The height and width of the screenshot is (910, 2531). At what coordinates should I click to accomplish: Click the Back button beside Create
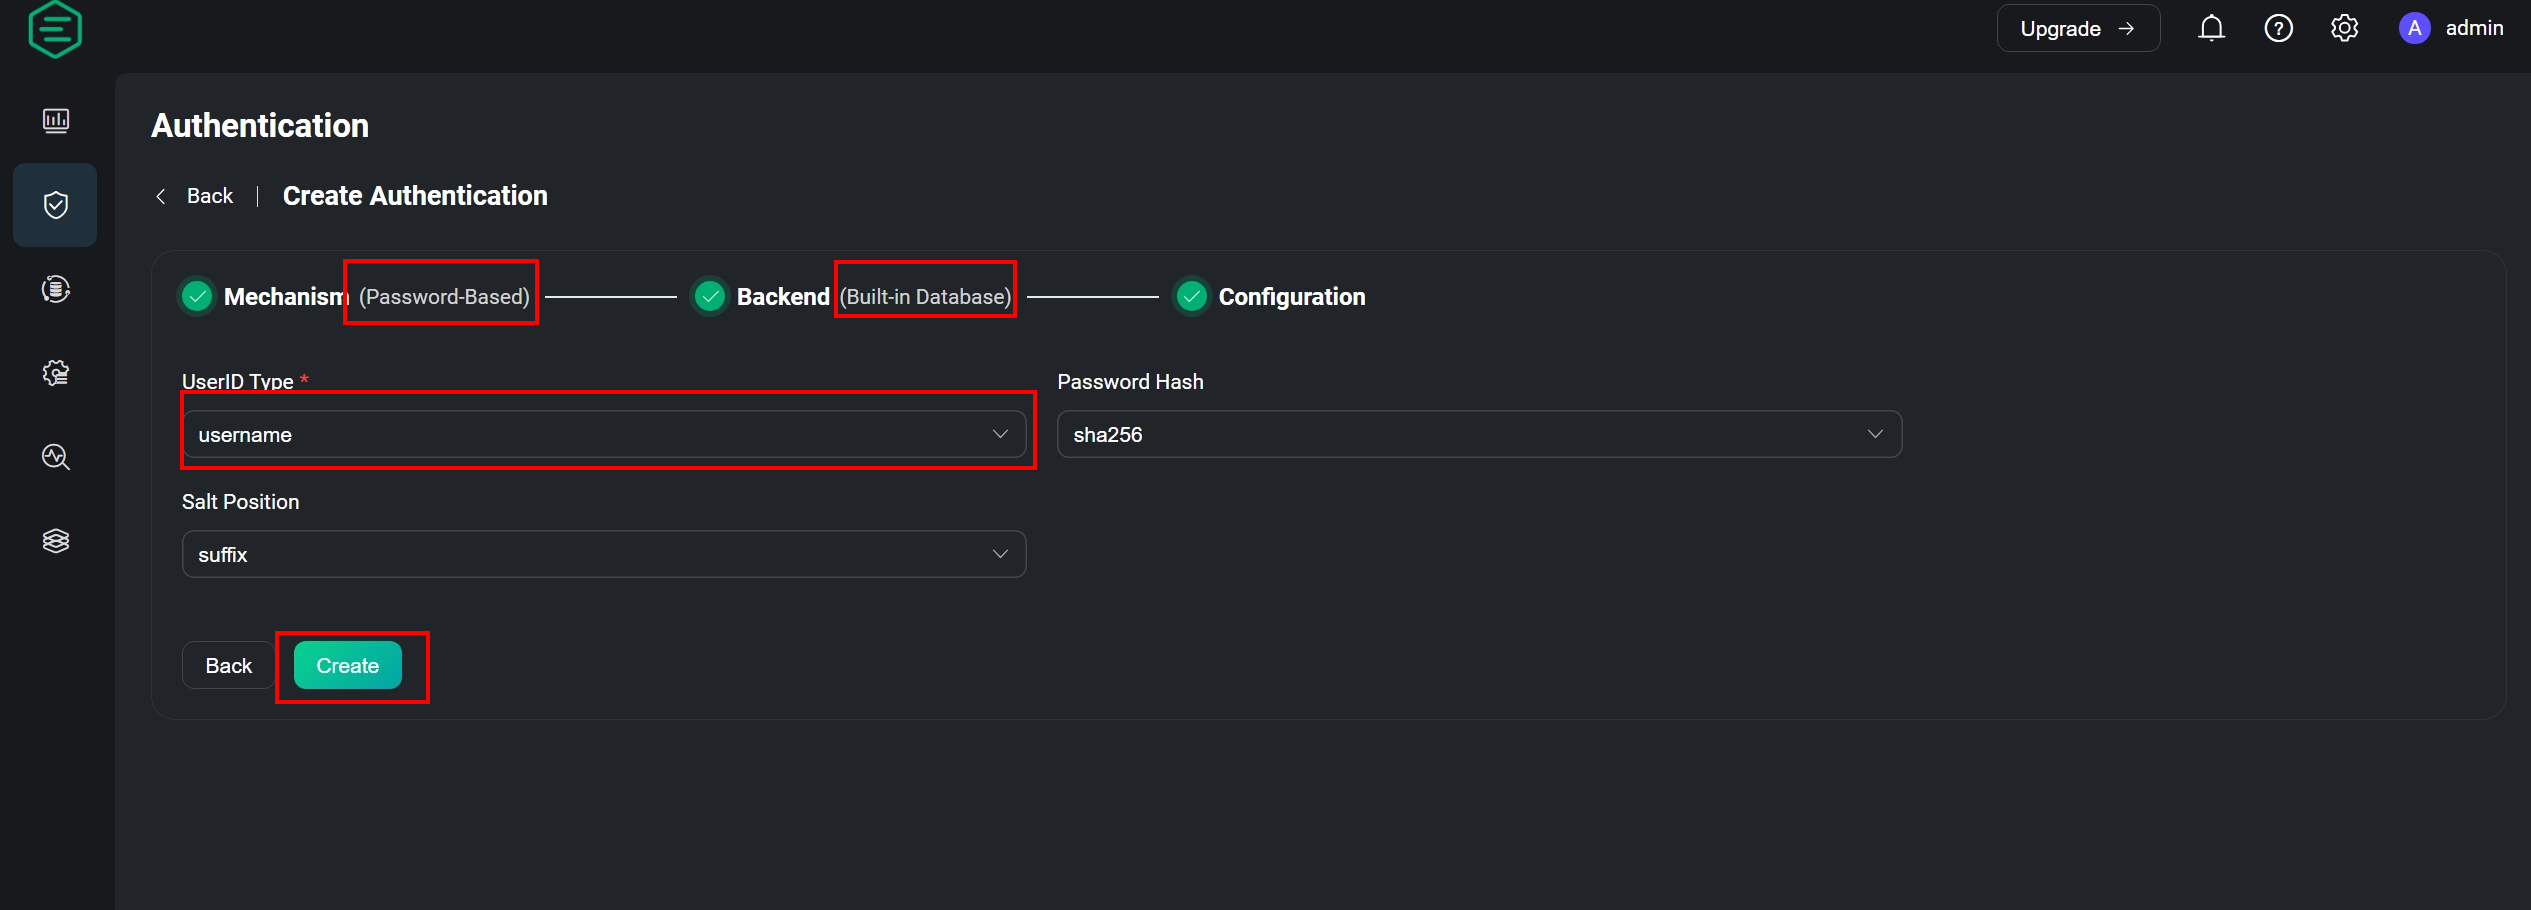coord(228,666)
